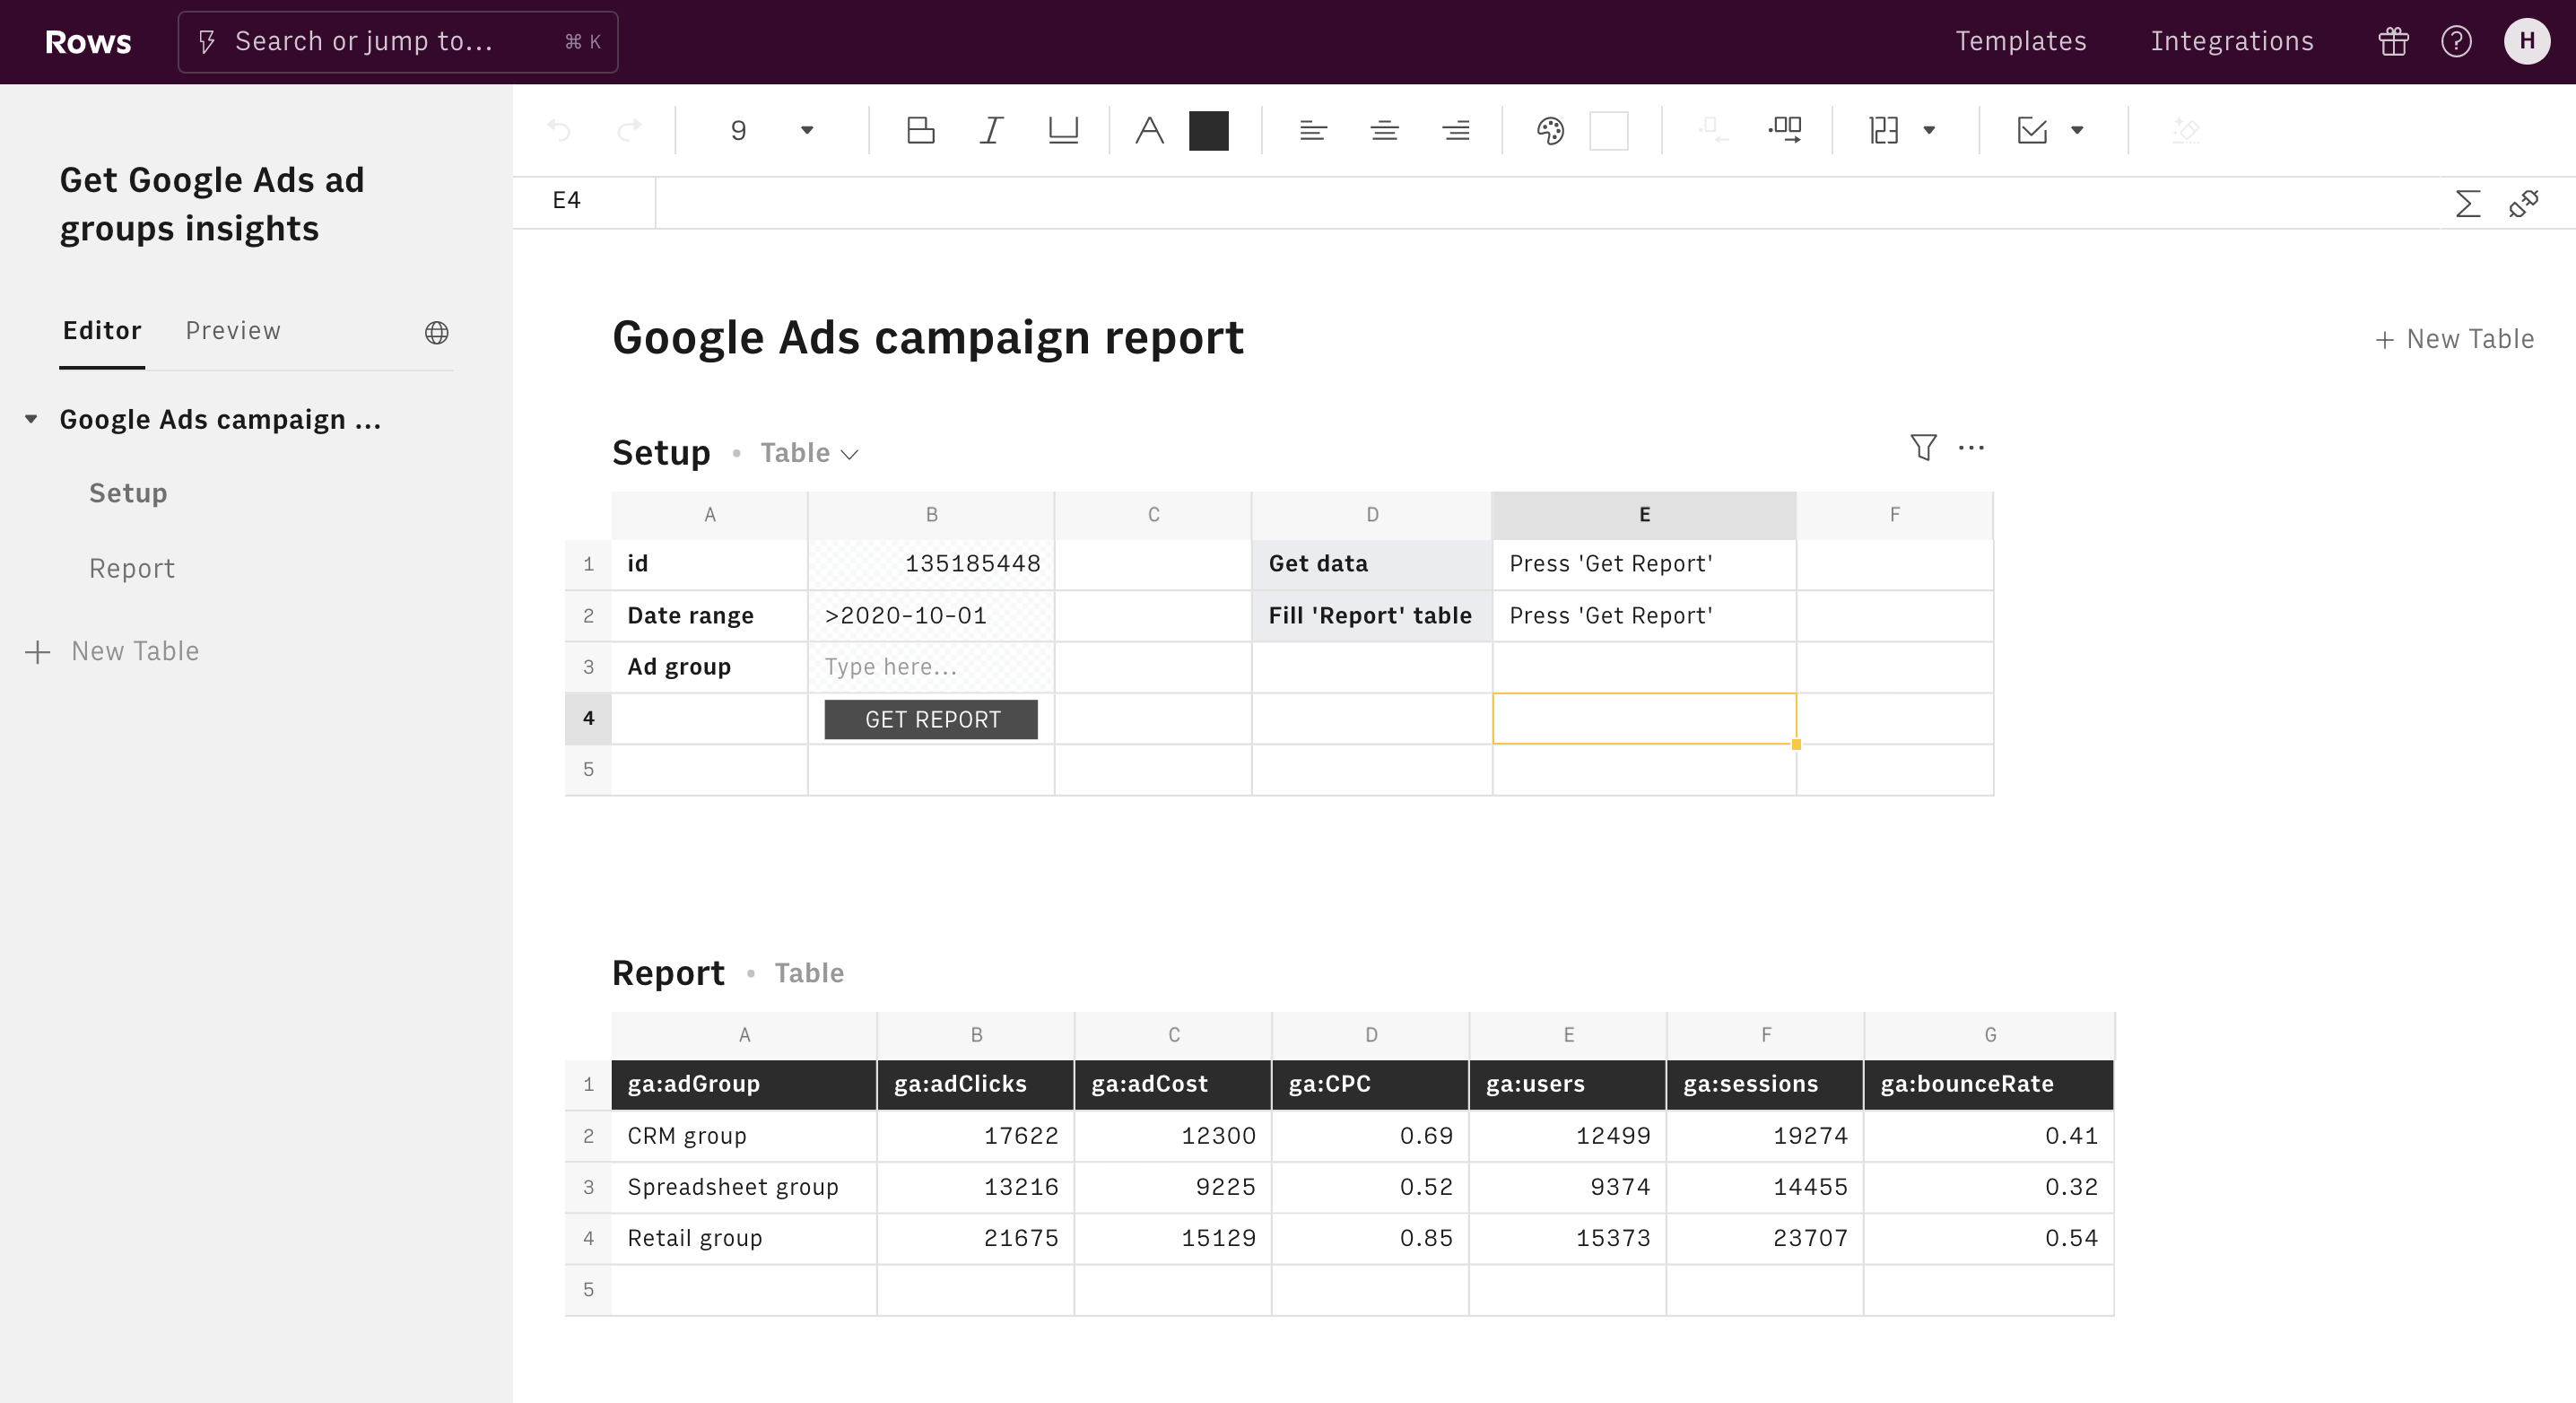Click the center align icon
Screen dimensions: 2576x1403
click(x=1384, y=130)
